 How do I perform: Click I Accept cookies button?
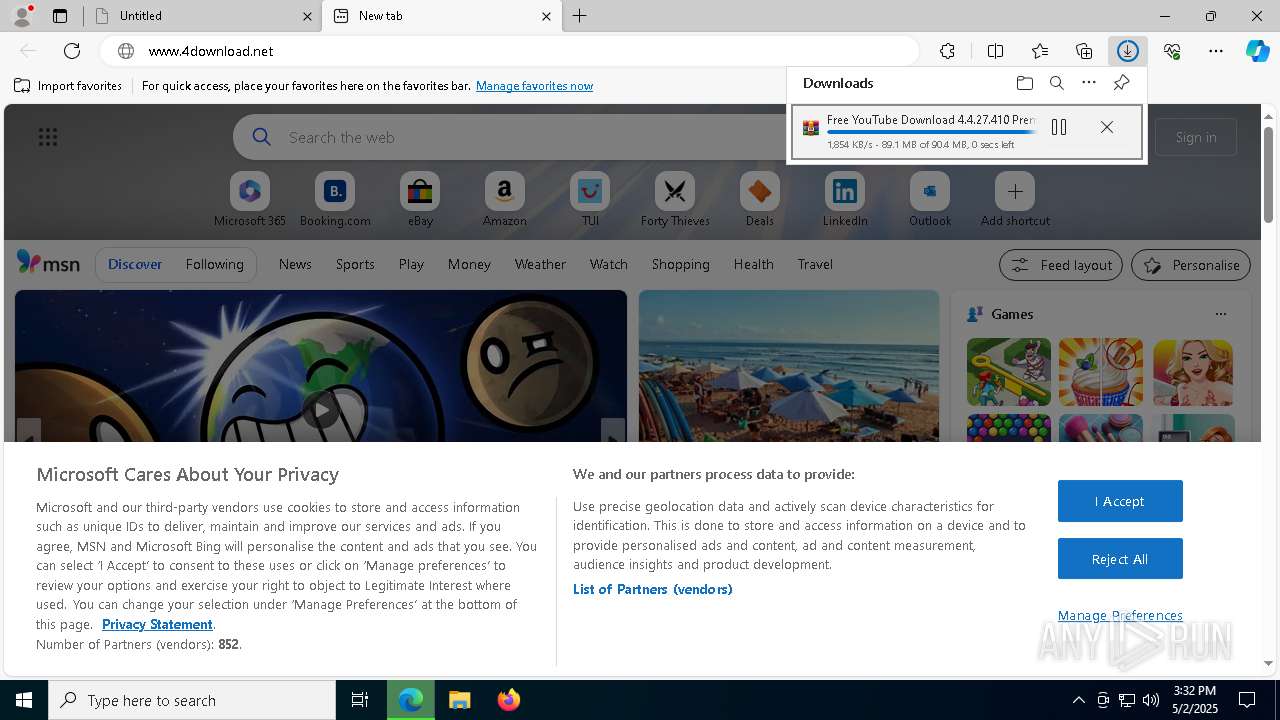[1120, 501]
